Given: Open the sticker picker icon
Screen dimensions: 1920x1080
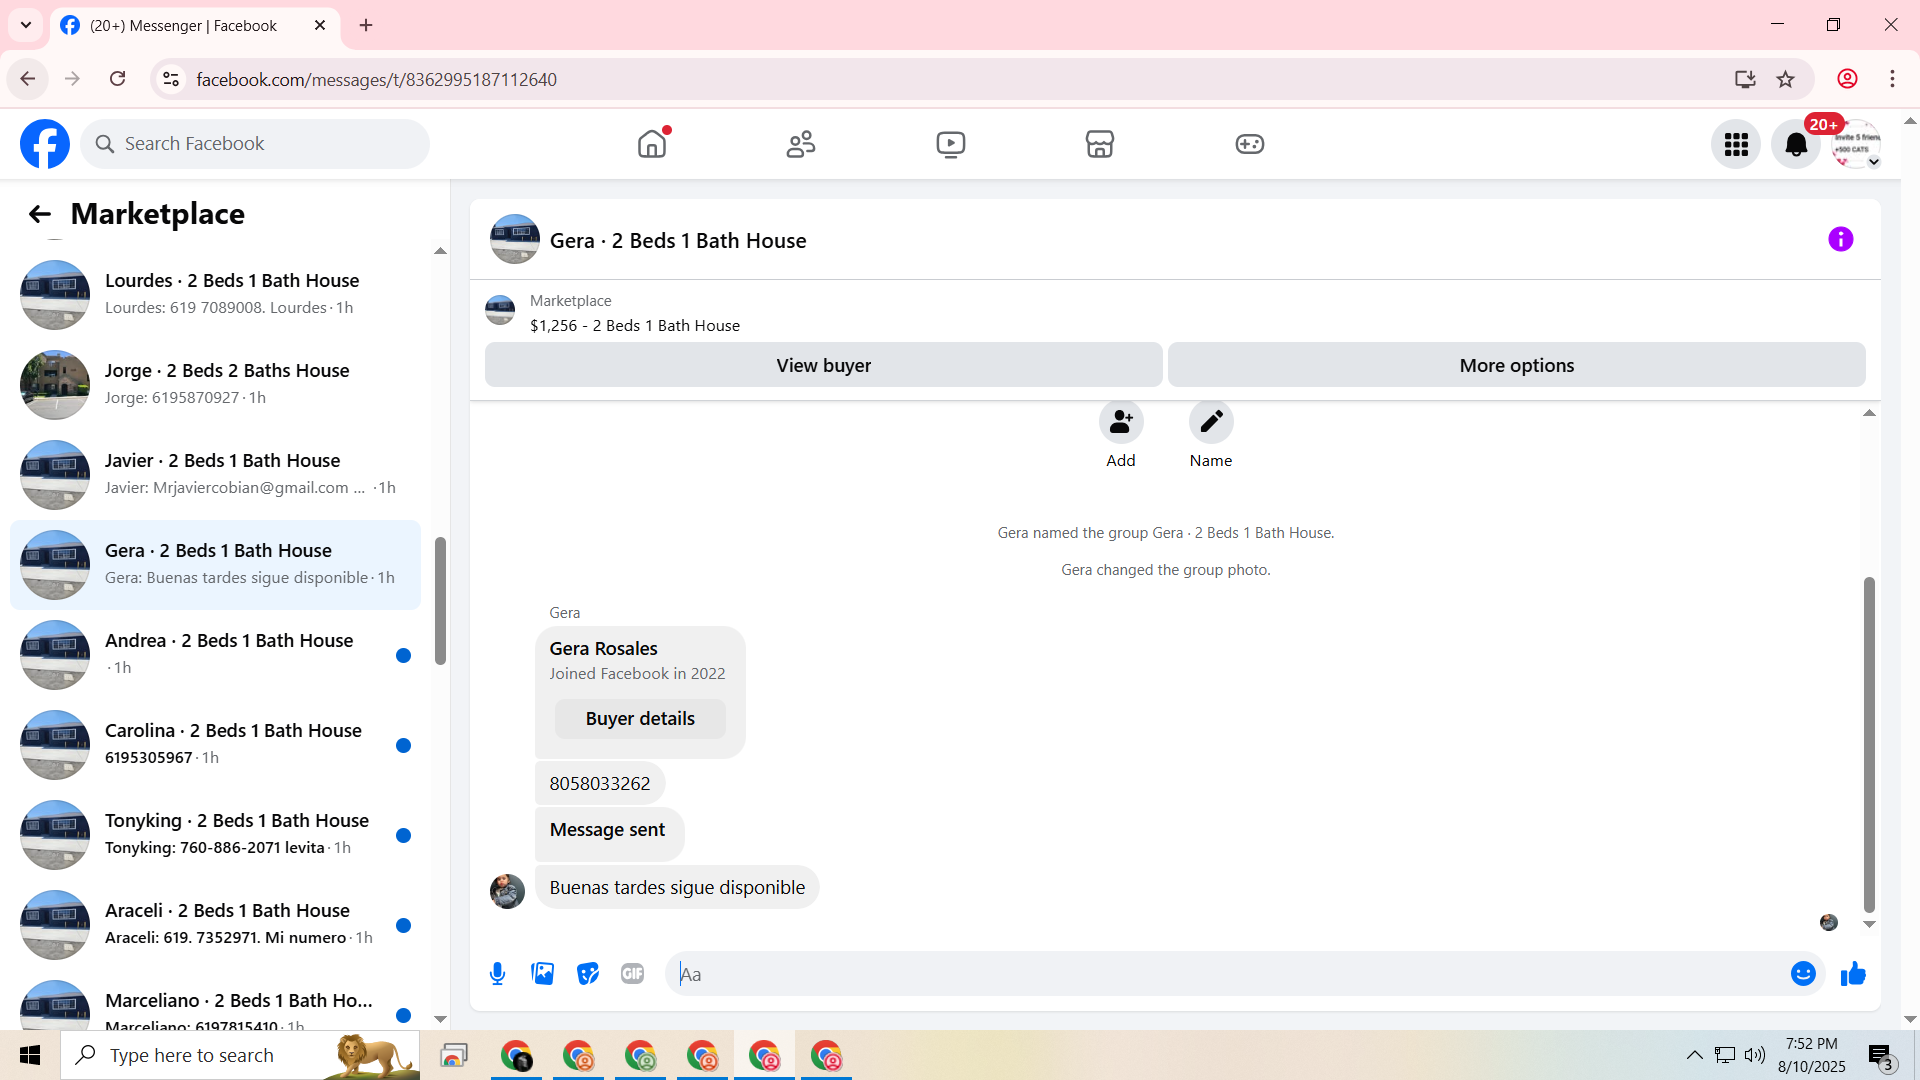Looking at the screenshot, I should [588, 974].
